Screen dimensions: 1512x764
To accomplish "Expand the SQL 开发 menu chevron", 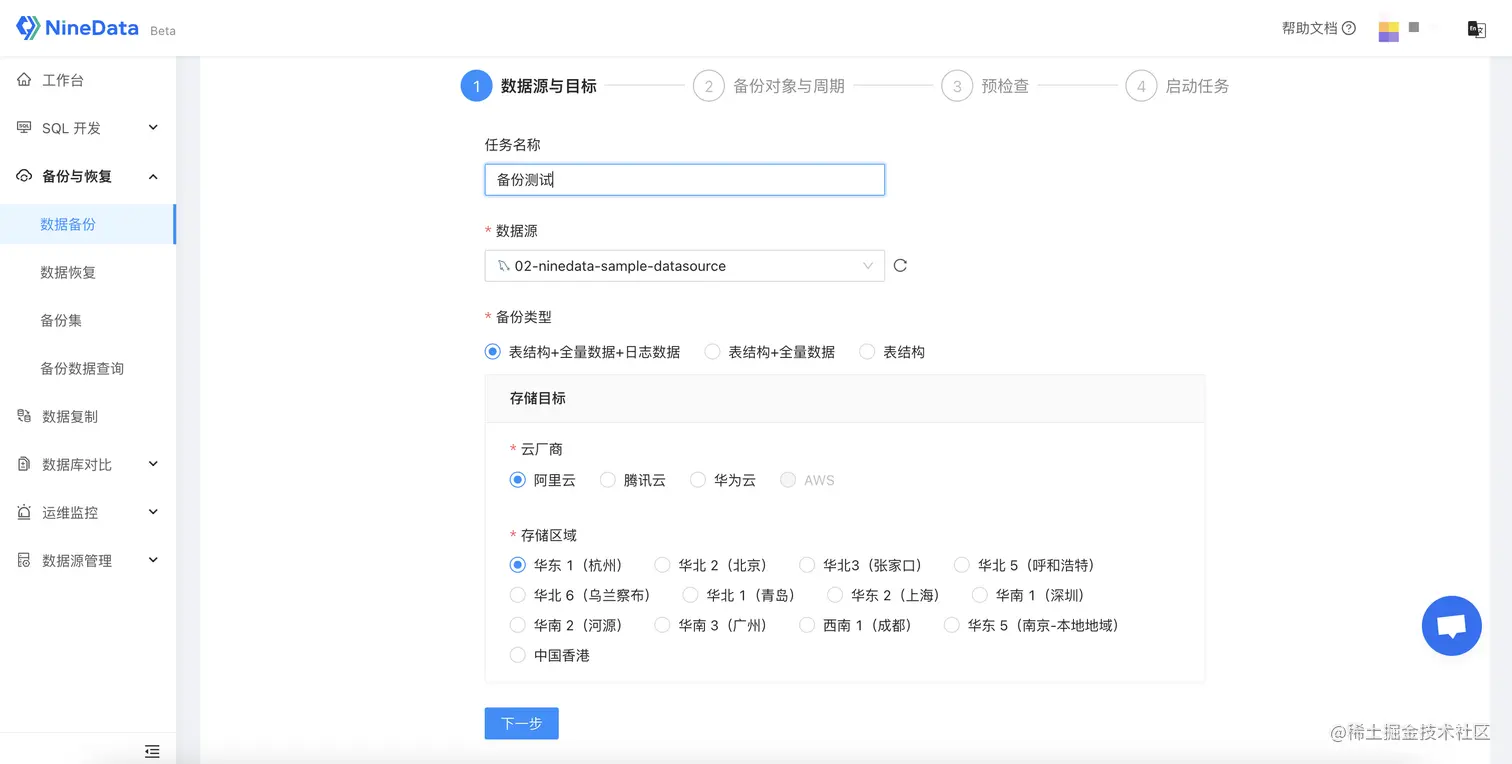I will 153,128.
